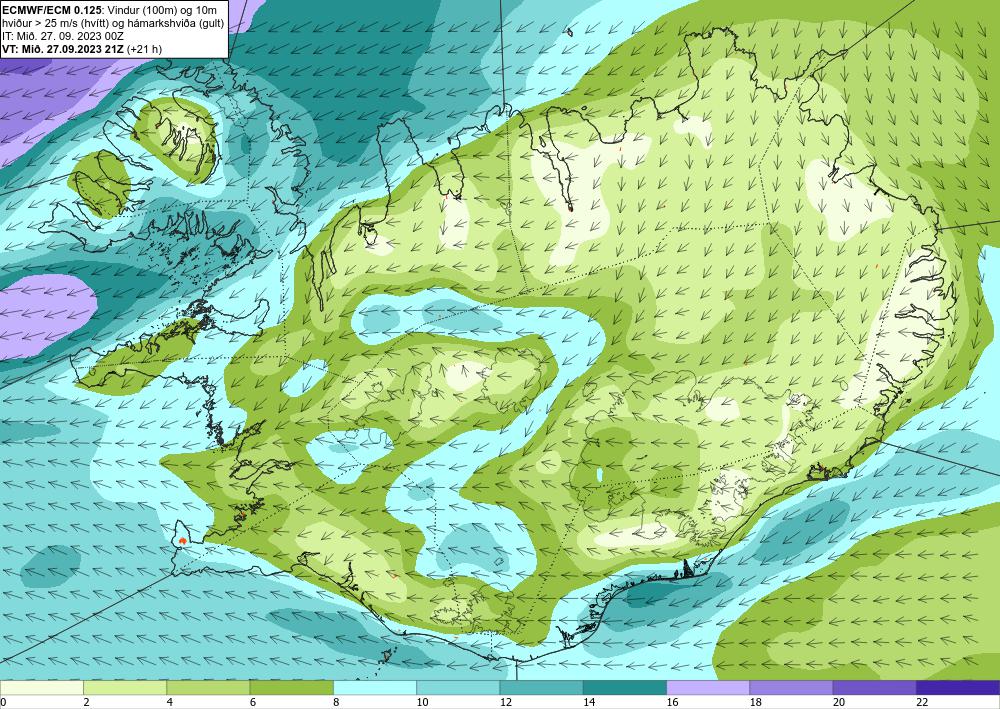Viewport: 1000px width, 709px height.
Task: Click the legend label '6'
Action: tap(253, 702)
